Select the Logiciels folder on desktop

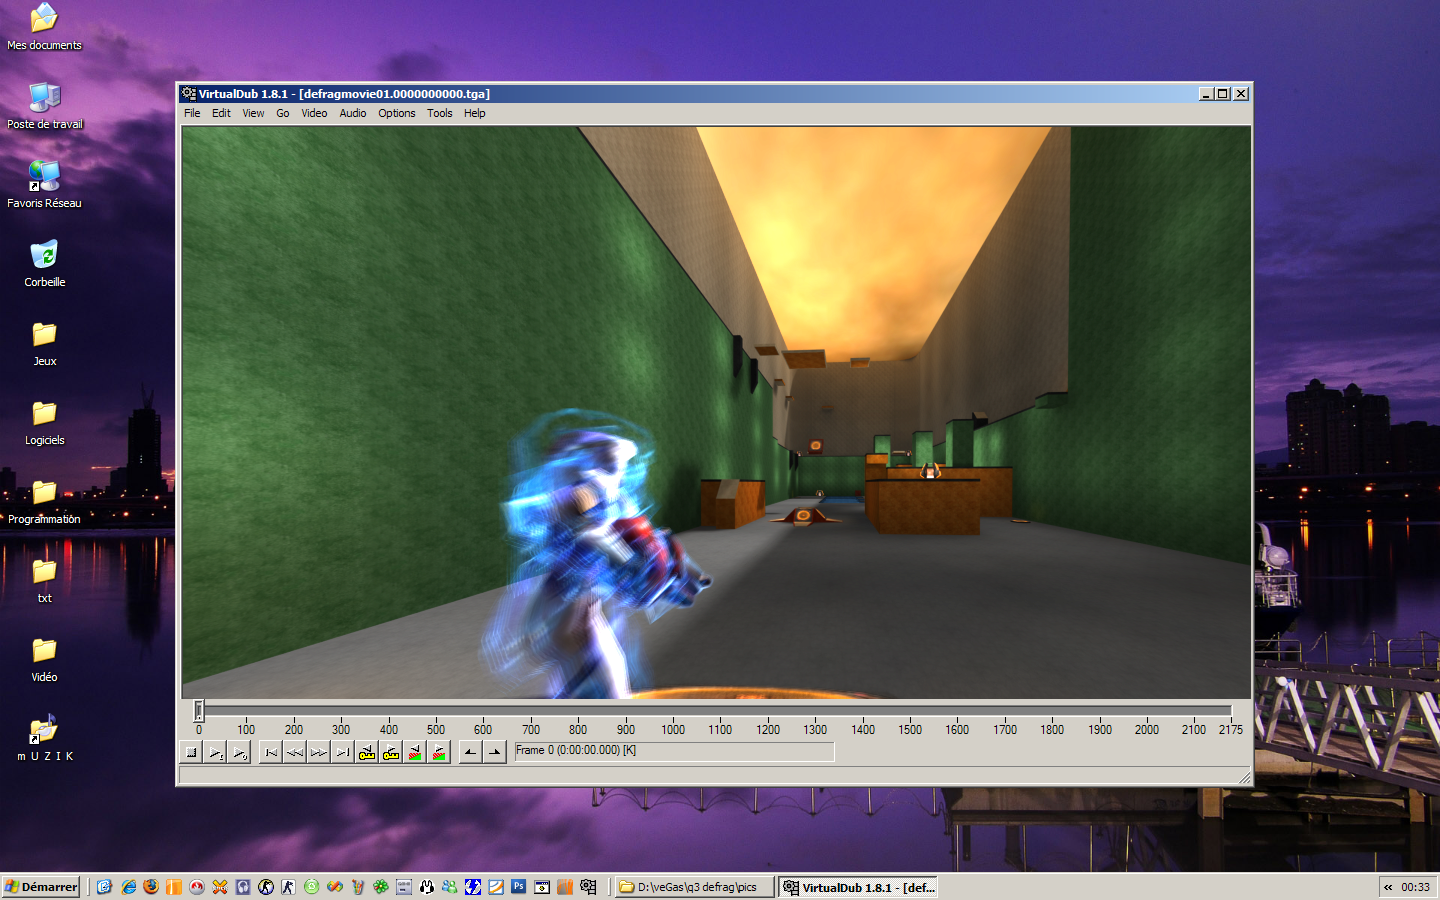pyautogui.click(x=44, y=421)
